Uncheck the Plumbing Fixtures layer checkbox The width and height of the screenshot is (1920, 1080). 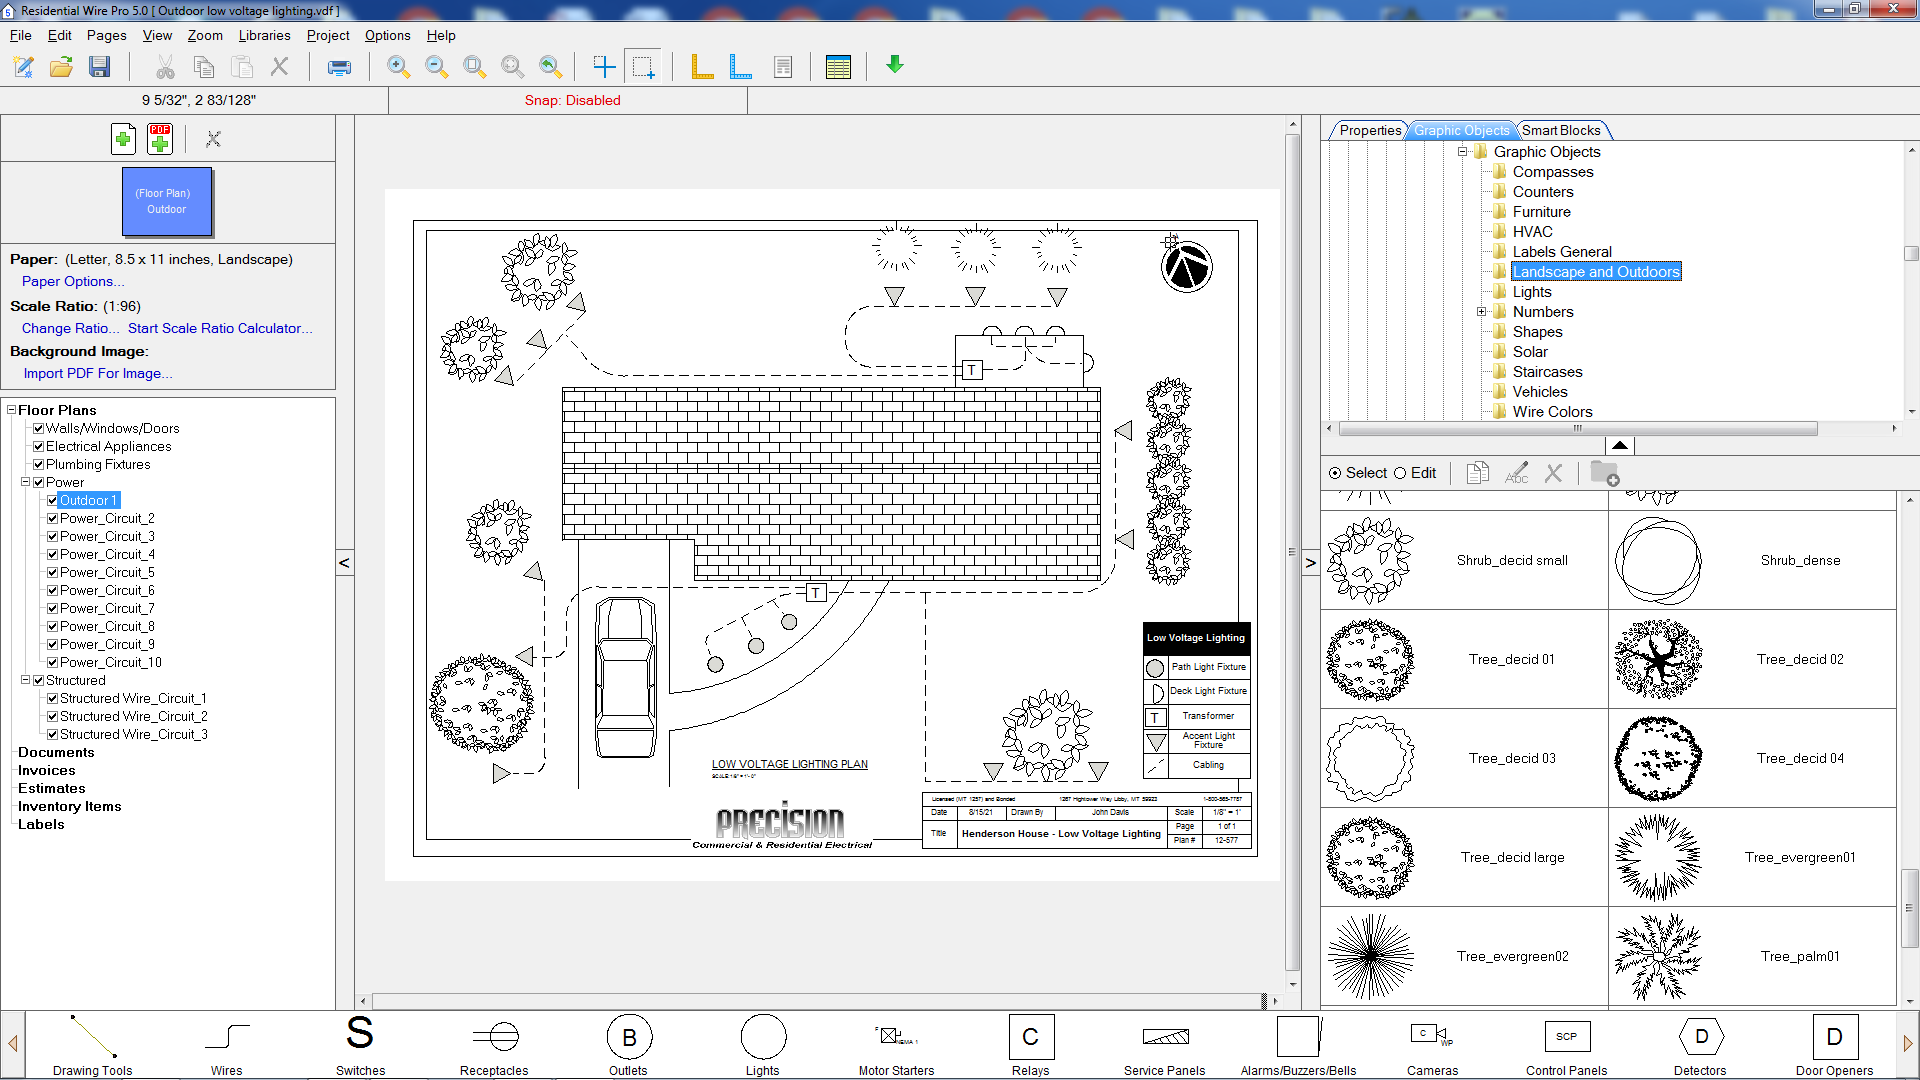pyautogui.click(x=38, y=464)
